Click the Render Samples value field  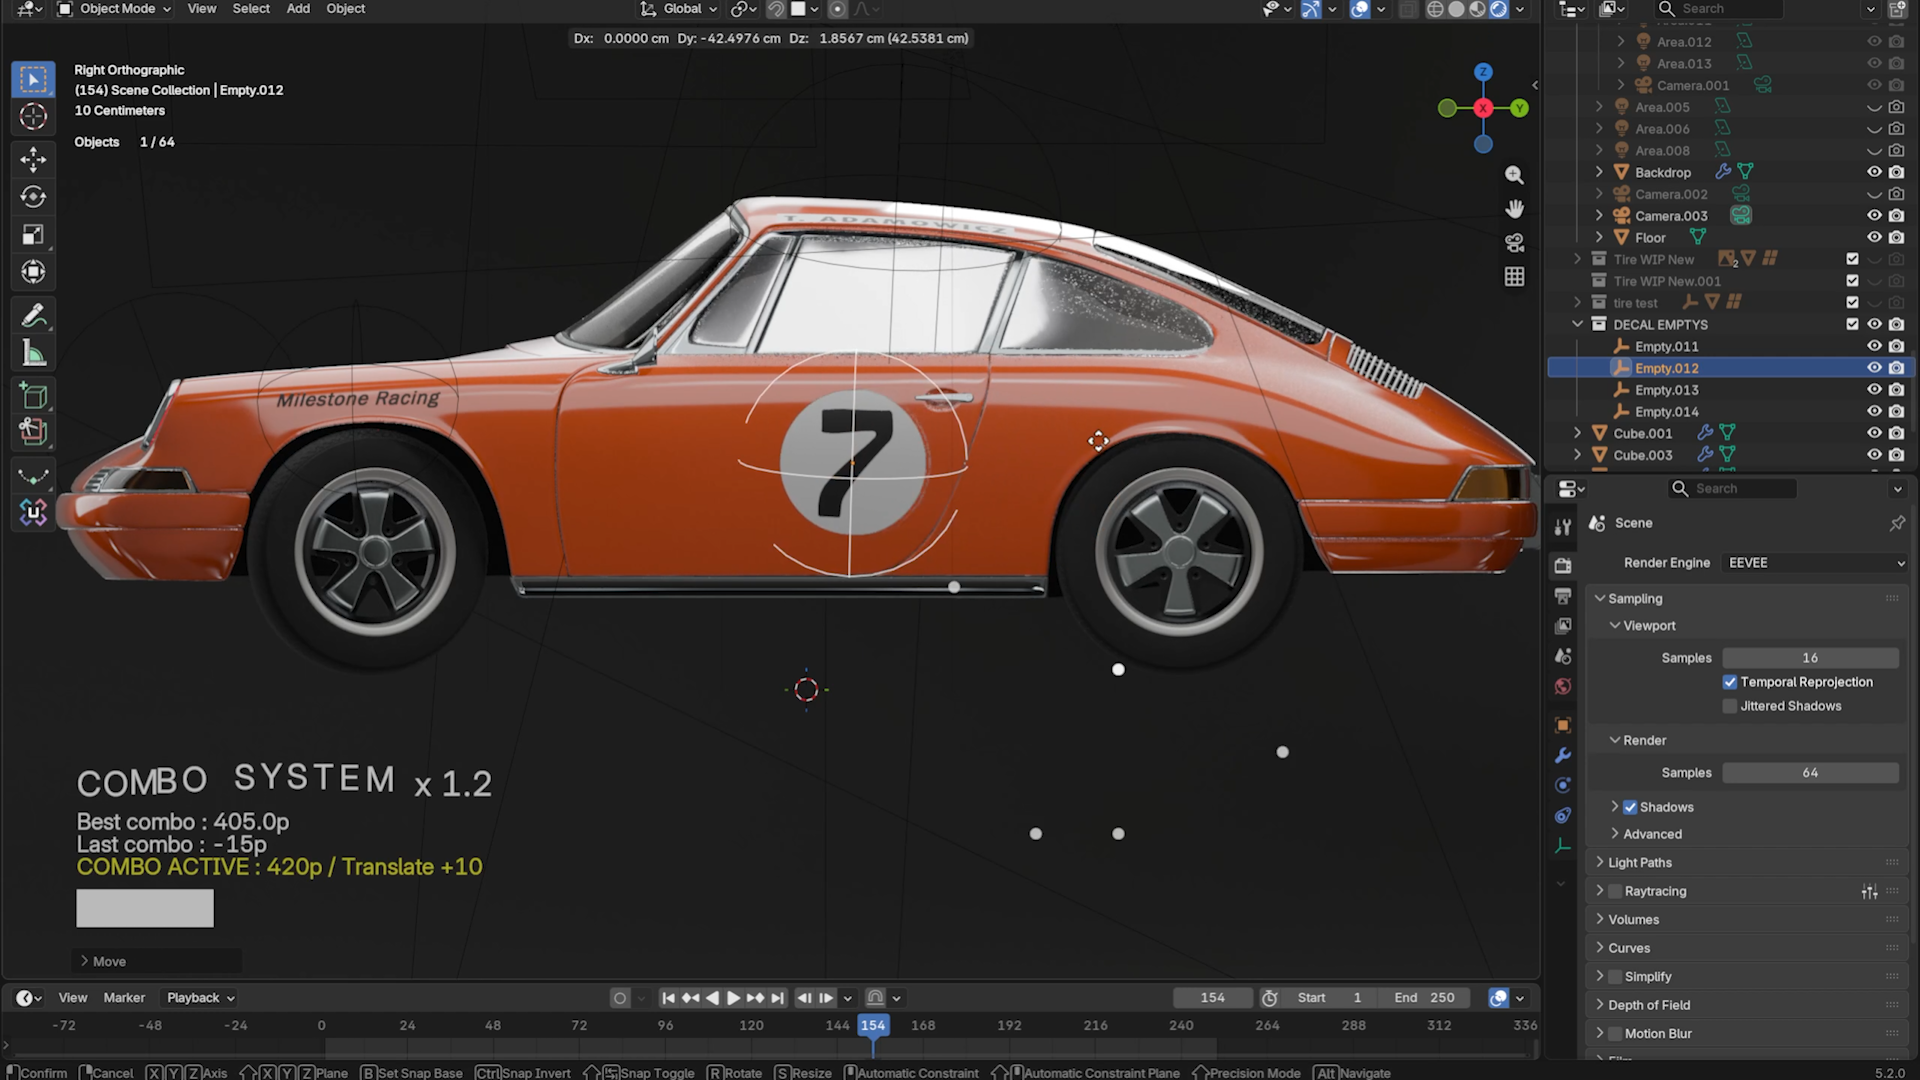tap(1810, 773)
